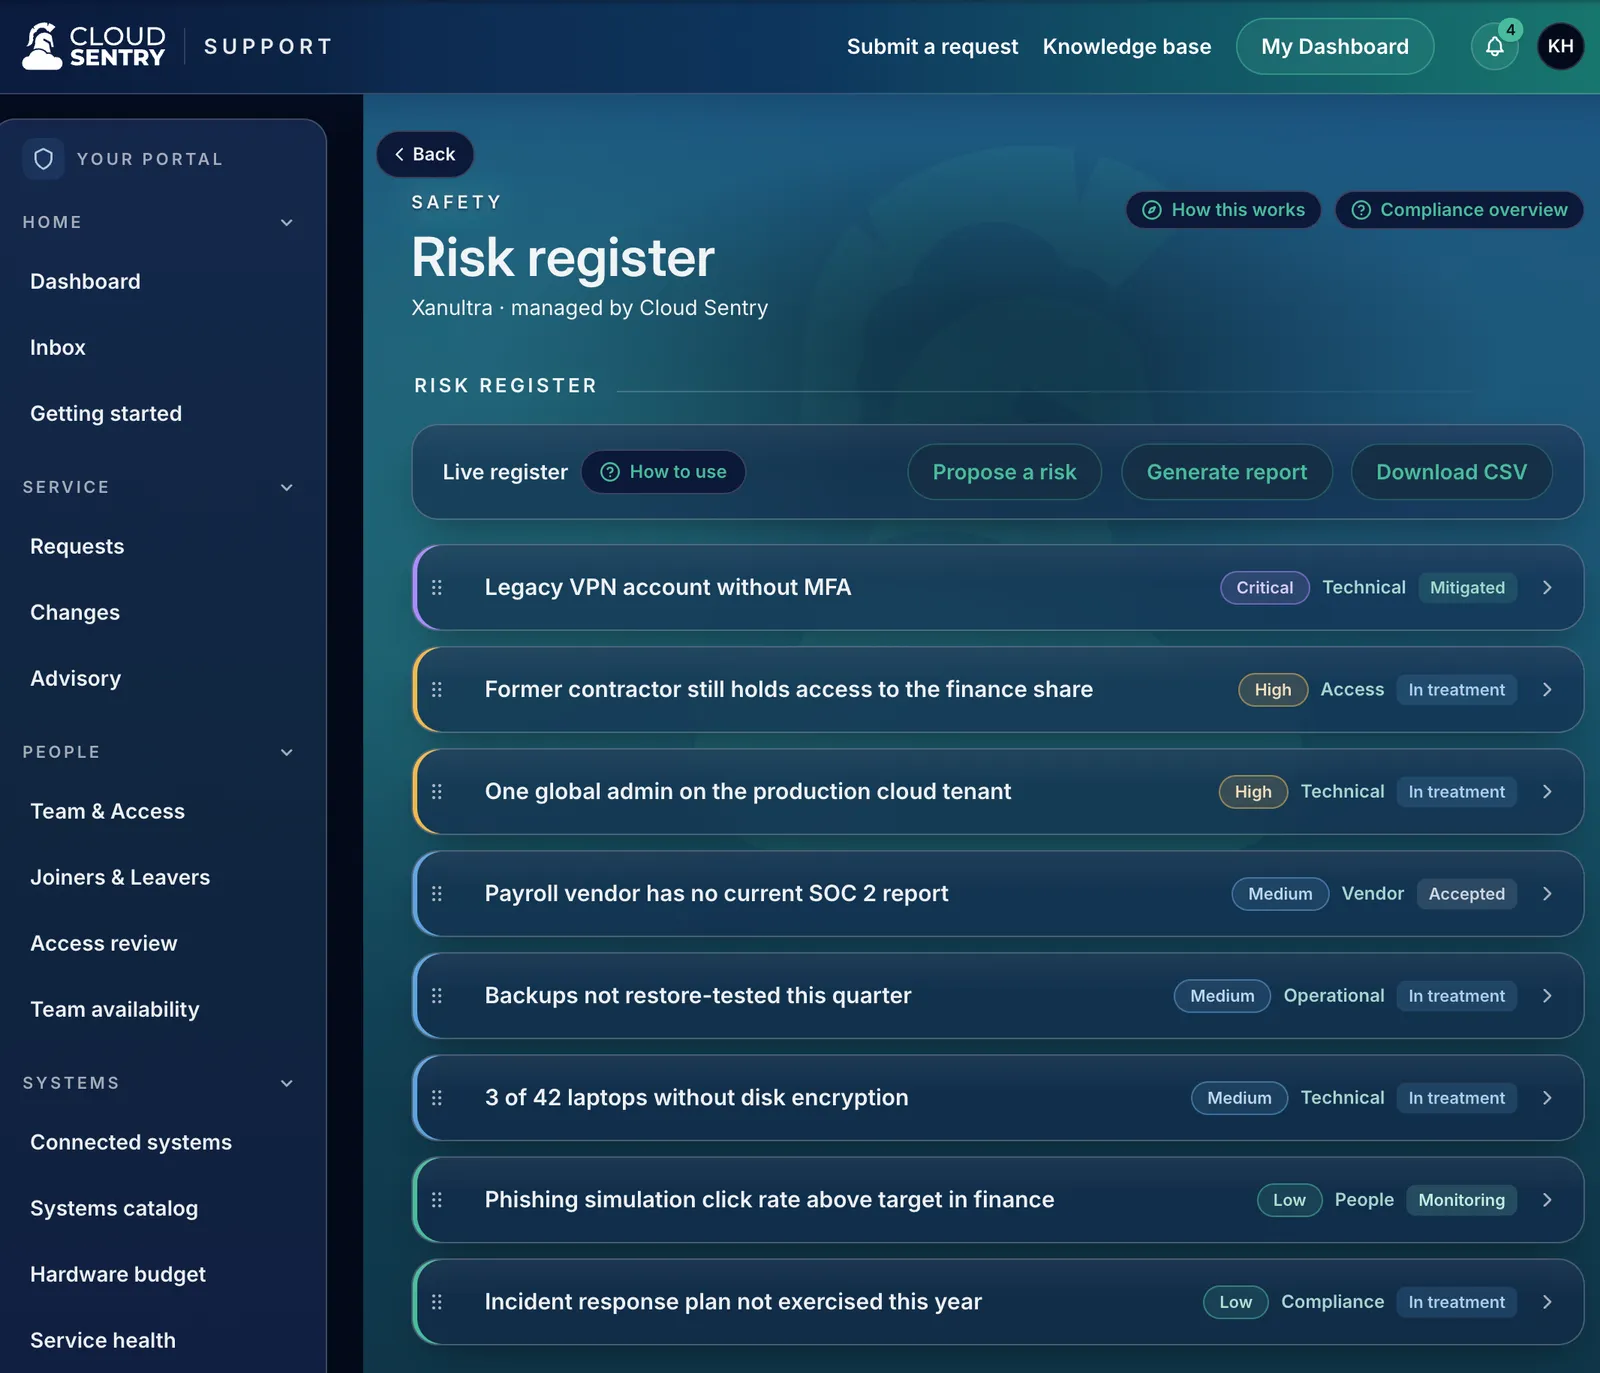
Task: Click Generate report button
Action: 1227,472
